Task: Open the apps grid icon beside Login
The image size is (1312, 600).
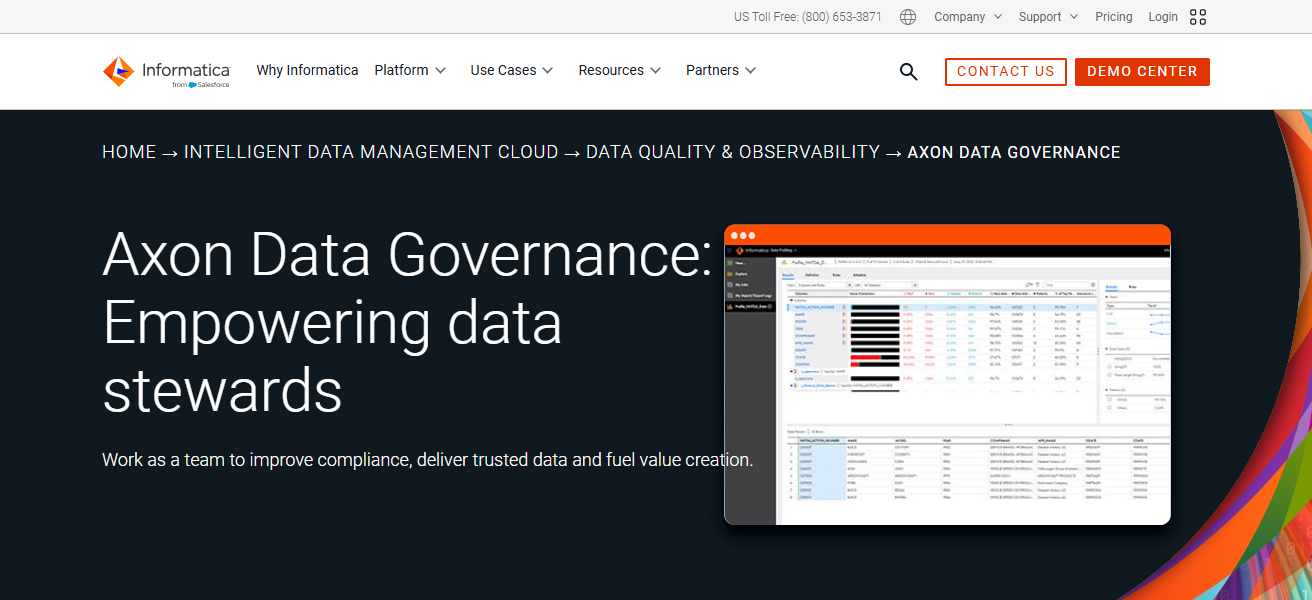Action: coord(1198,17)
